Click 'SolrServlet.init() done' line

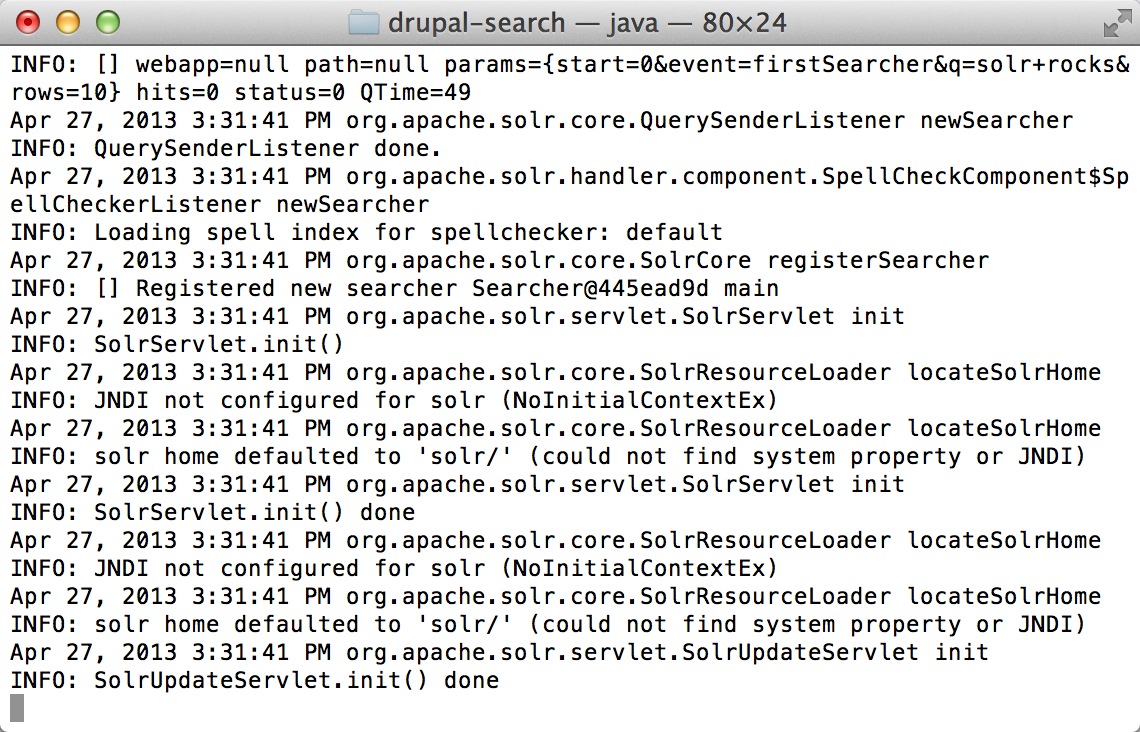(213, 512)
